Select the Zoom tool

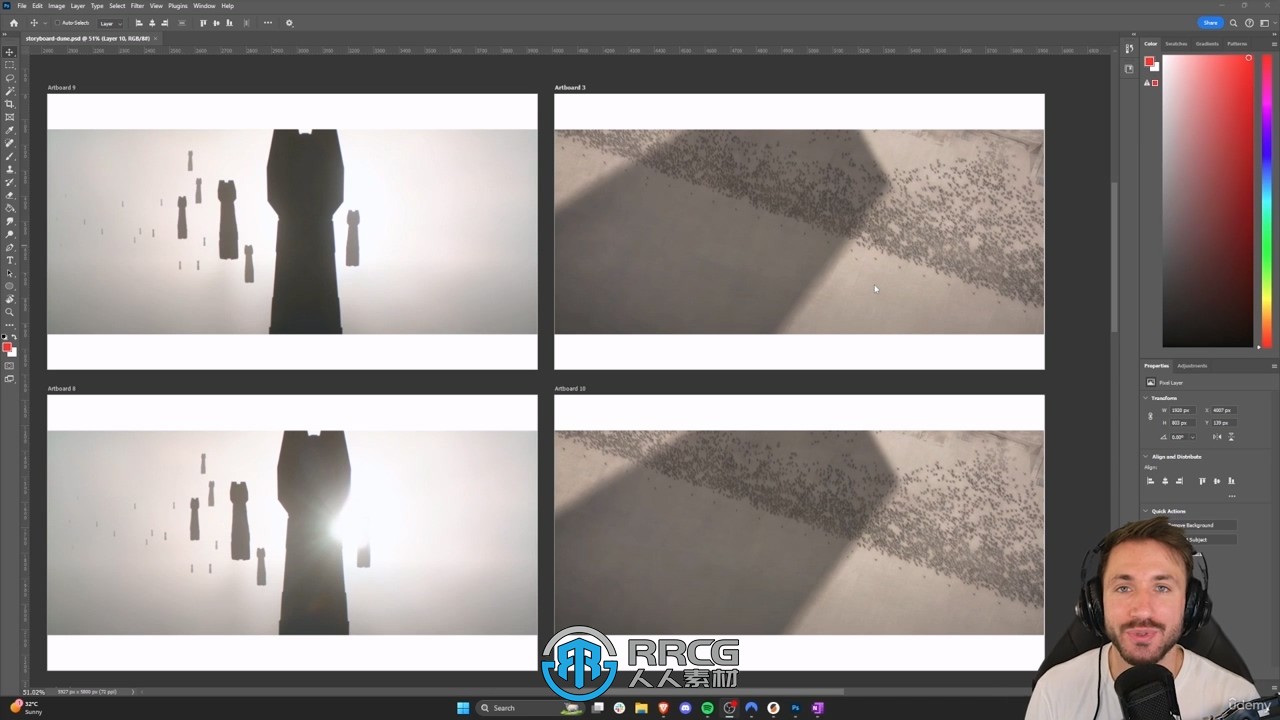pyautogui.click(x=10, y=312)
